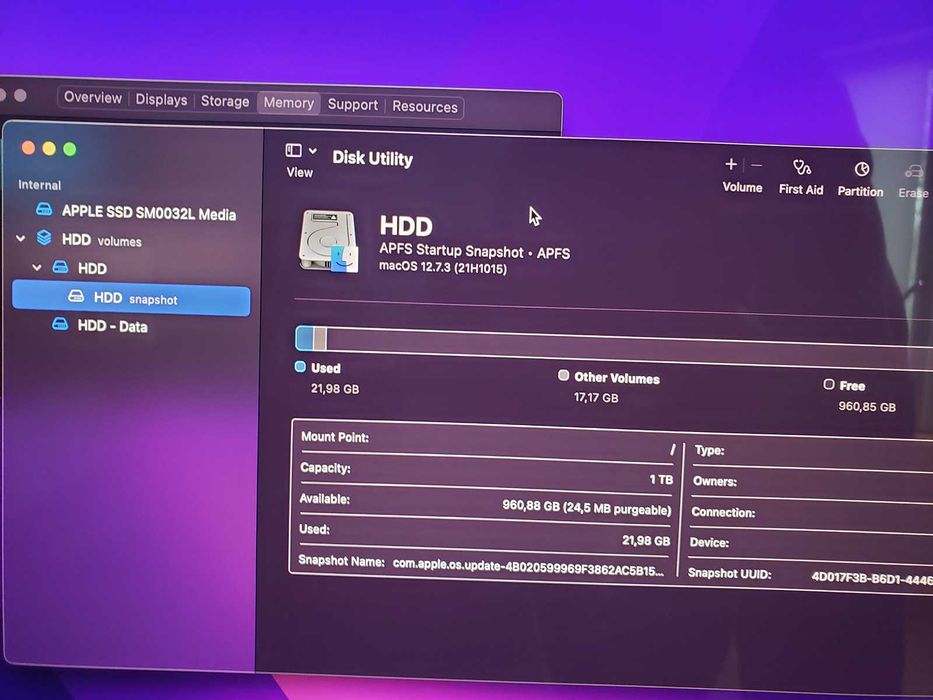Click the green zoom button of Disk Utility
Screen dimensions: 933x700
point(70,149)
